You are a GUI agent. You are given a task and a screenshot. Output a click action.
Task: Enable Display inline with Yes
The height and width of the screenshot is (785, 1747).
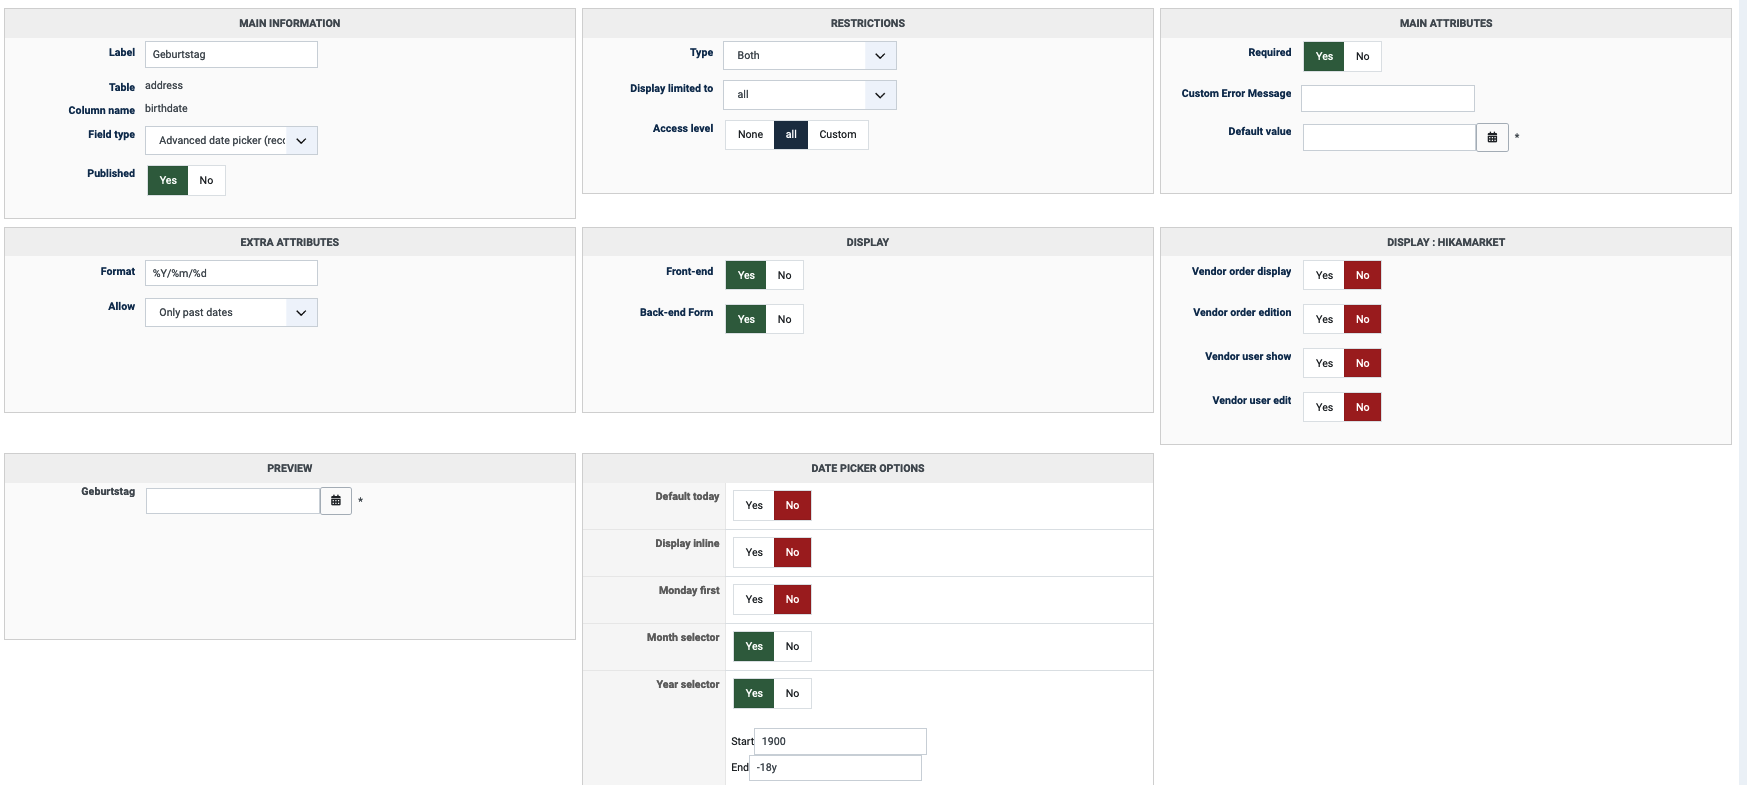pos(754,553)
